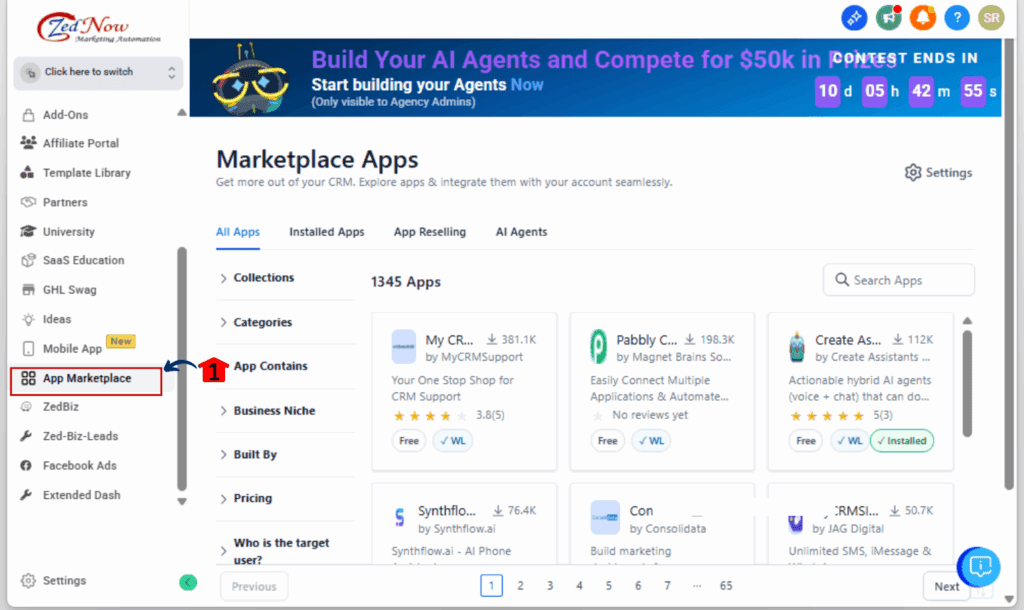Click sidebar scroll up arrow
The image size is (1024, 610).
point(182,113)
